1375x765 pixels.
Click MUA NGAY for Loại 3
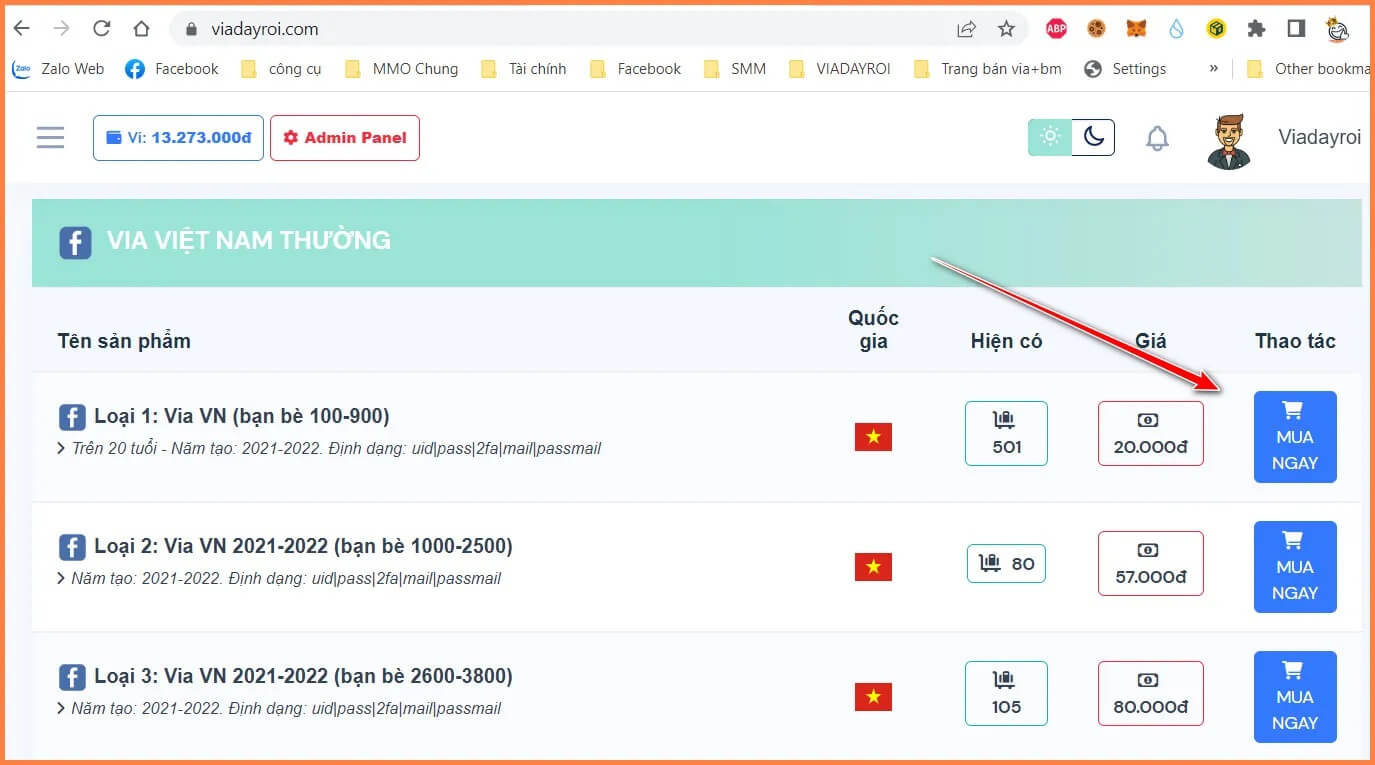pyautogui.click(x=1295, y=697)
